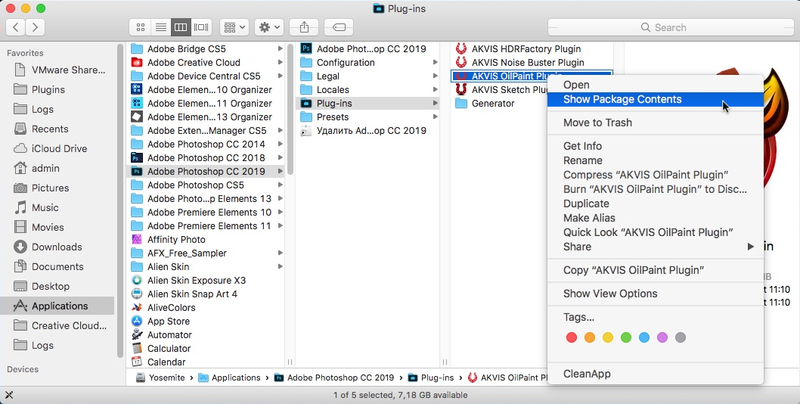The width and height of the screenshot is (800, 404).
Task: Go back with the Finder back arrow
Action: [16, 27]
